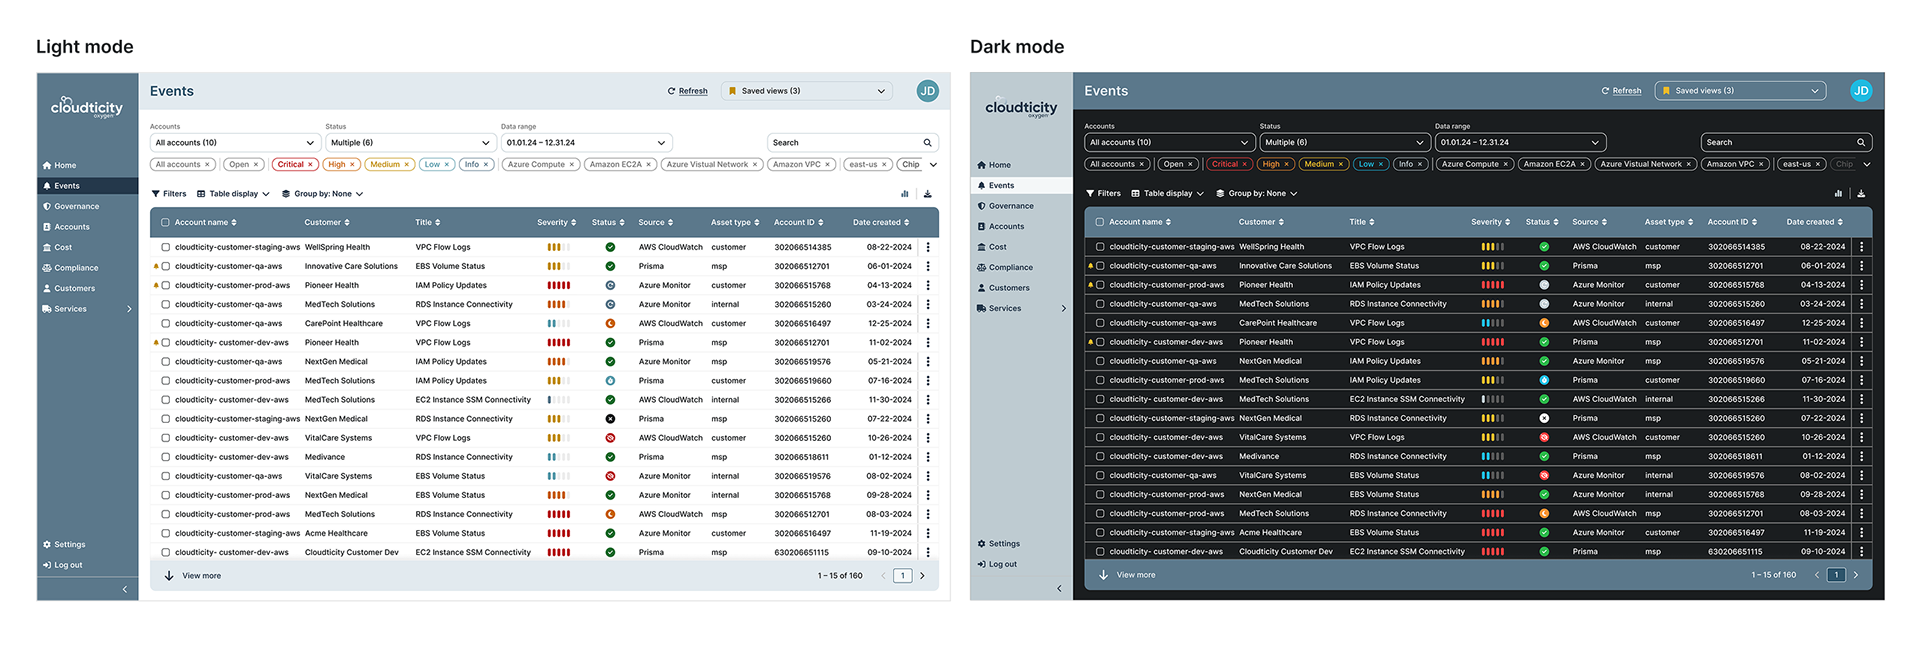This screenshot has height=648, width=1920.
Task: Click page number box in light mode footer
Action: click(x=903, y=576)
